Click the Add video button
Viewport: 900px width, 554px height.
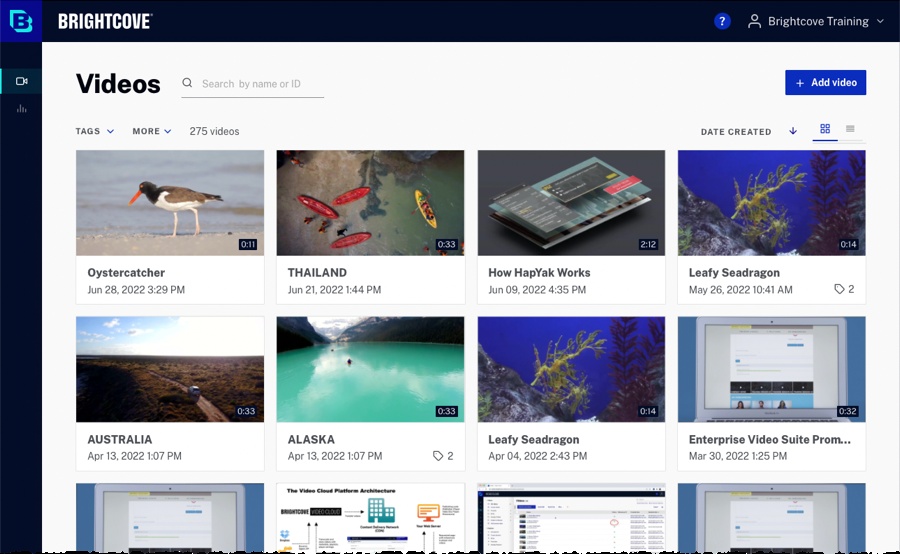[825, 83]
